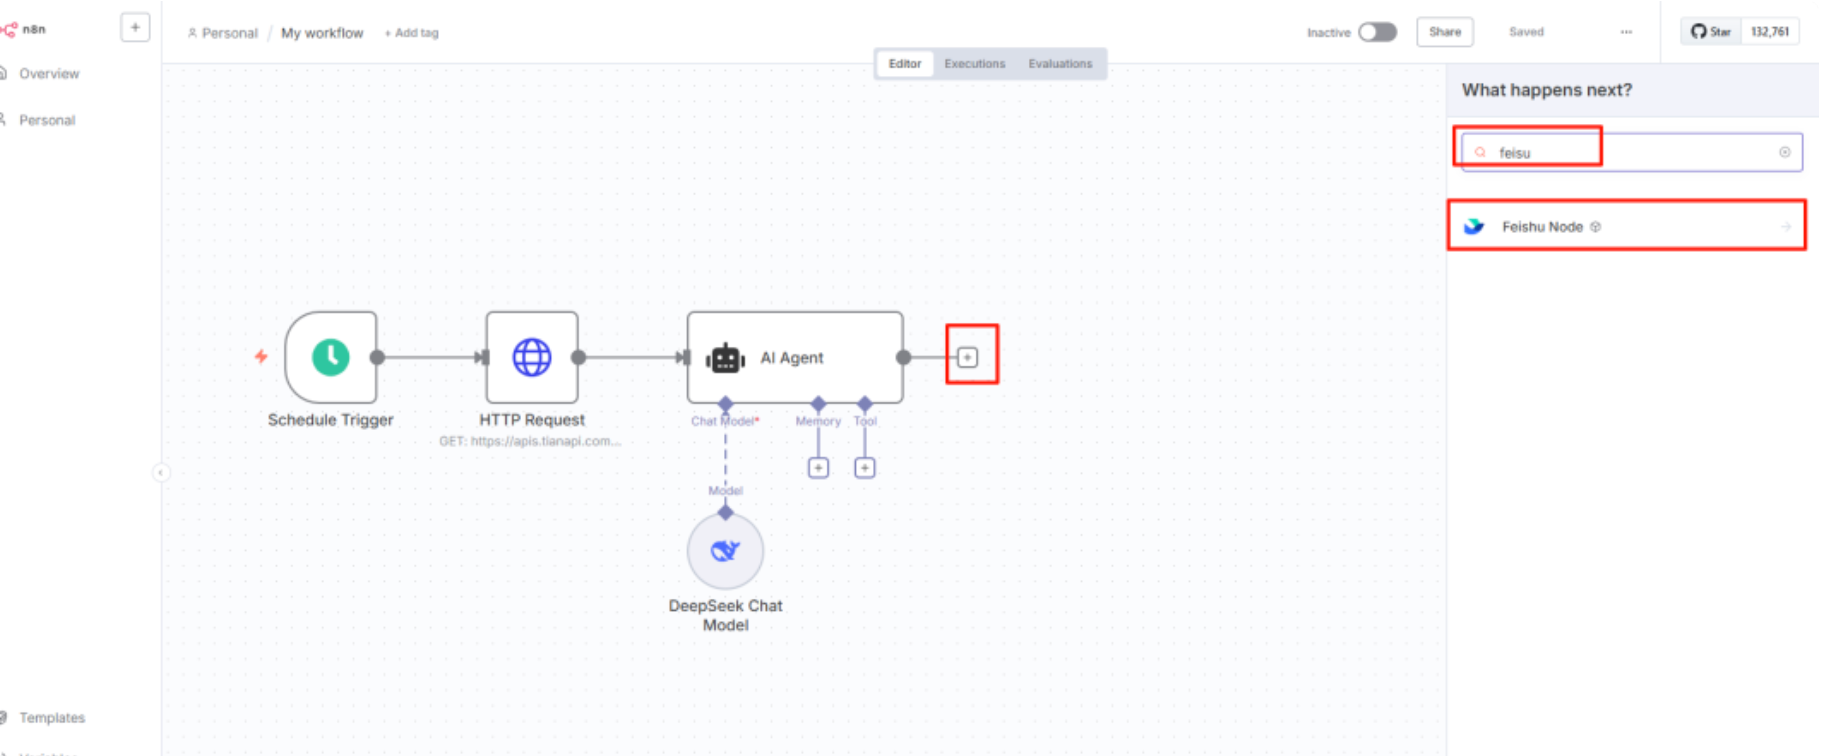
Task: Switch to the Editor tab
Action: tap(904, 63)
